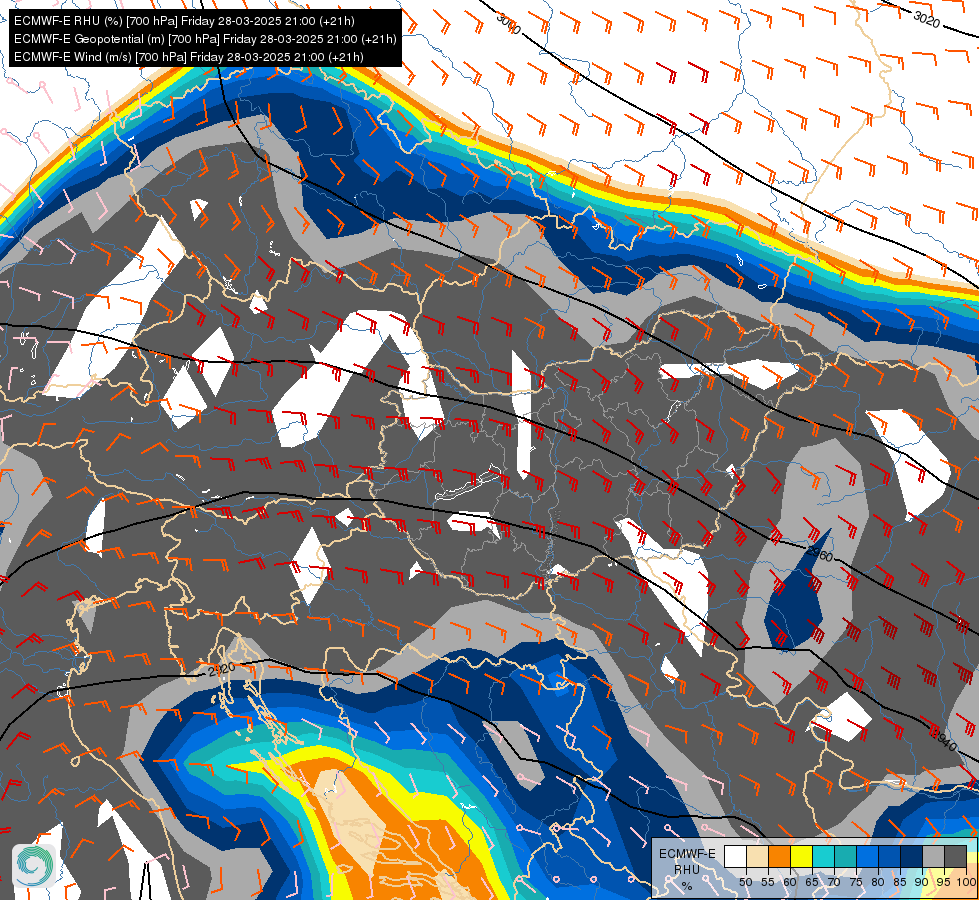Select the orange 55-60% legend swatch
The width and height of the screenshot is (979, 900).
pos(779,856)
